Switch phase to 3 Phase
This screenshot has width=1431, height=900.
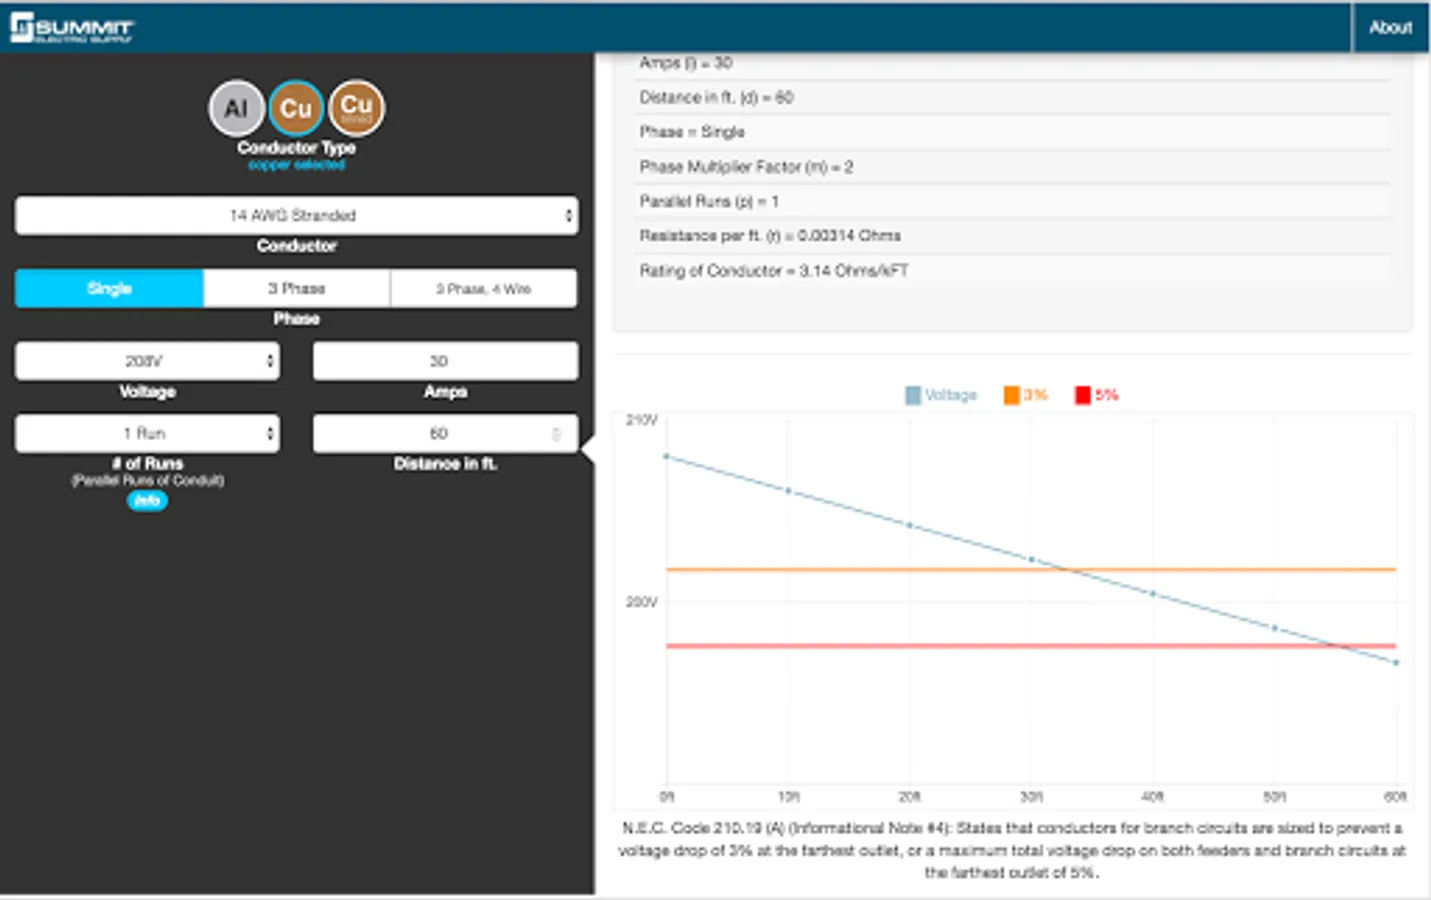point(297,288)
